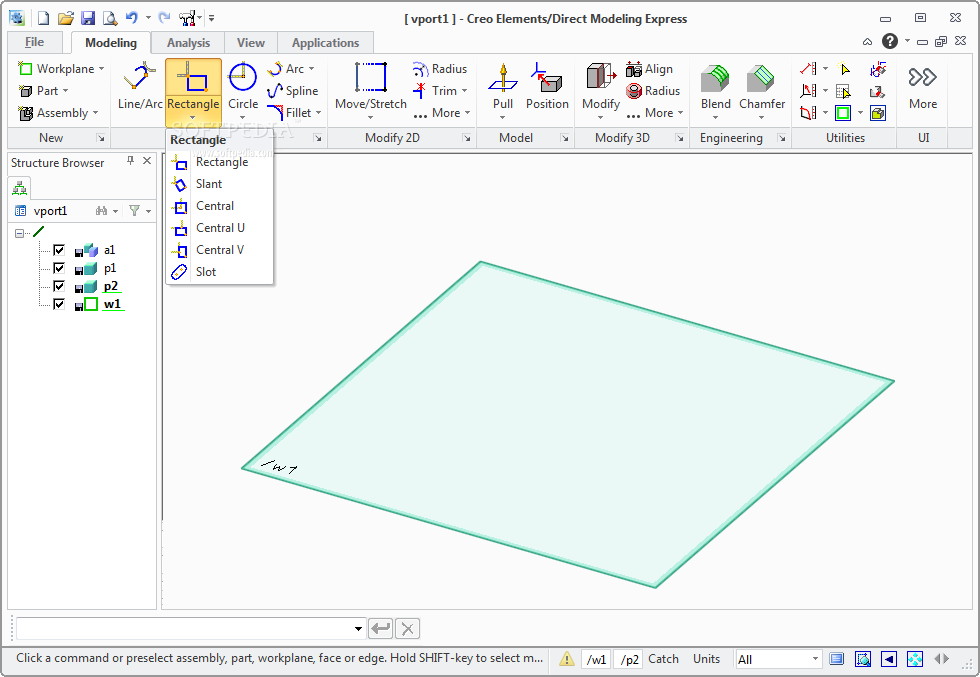Click the Print Preview icon in quick access toolbar
Screen dimensions: 980x677
pos(110,18)
